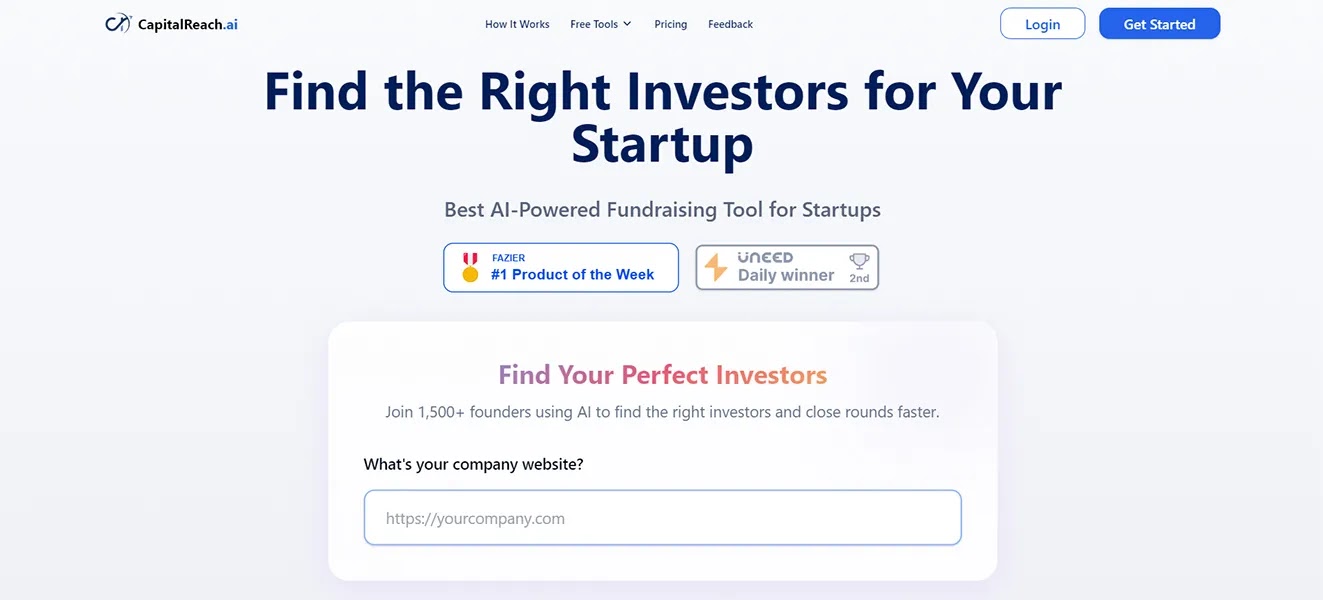The image size is (1323, 600).
Task: Click the "Join 1,500+ founders" text
Action: tap(662, 411)
